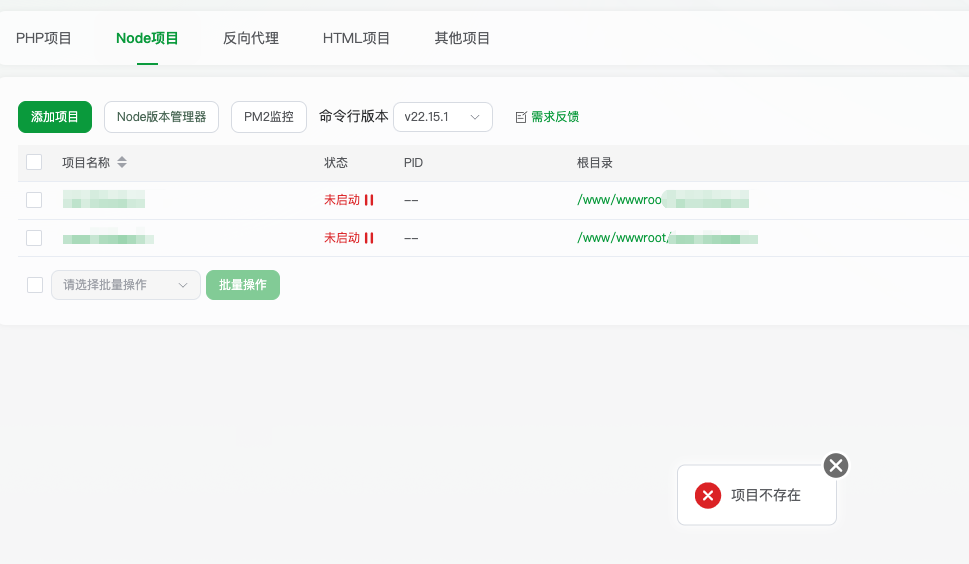Select the HTML项目 tab
Screen dimensions: 969x564
[x=356, y=39]
